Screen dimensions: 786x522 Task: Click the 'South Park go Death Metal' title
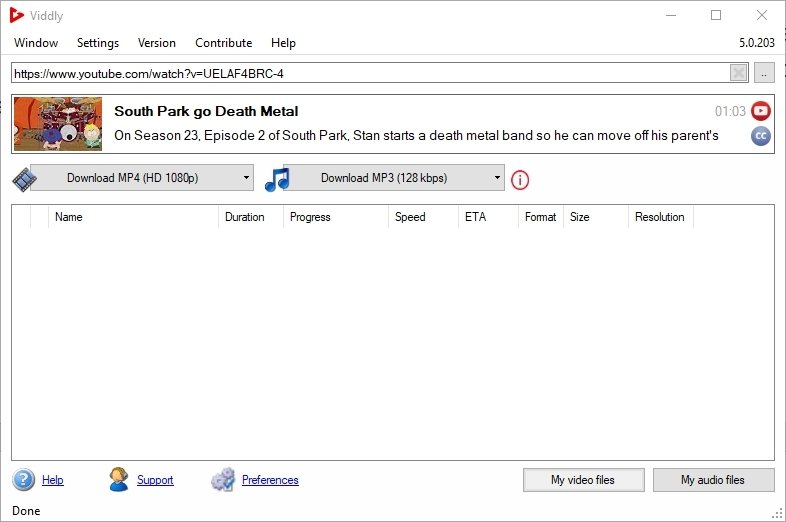206,111
